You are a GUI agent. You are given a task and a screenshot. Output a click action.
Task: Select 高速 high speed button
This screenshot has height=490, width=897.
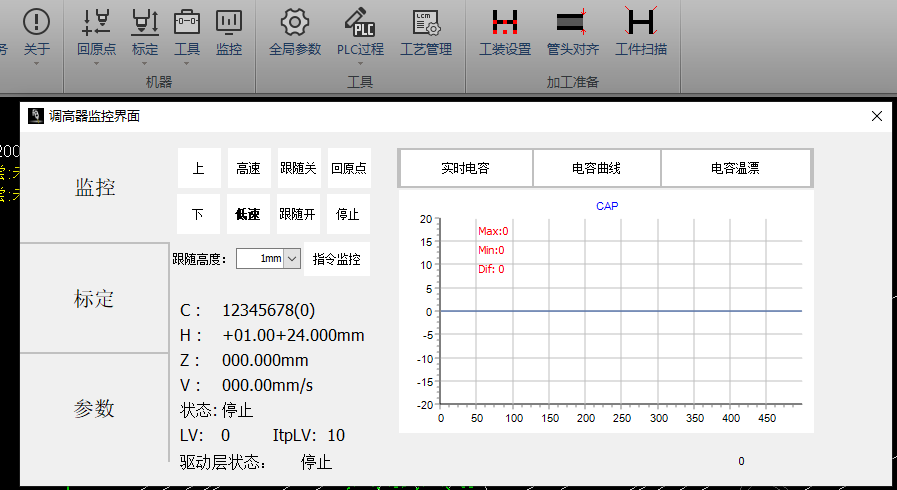click(249, 168)
